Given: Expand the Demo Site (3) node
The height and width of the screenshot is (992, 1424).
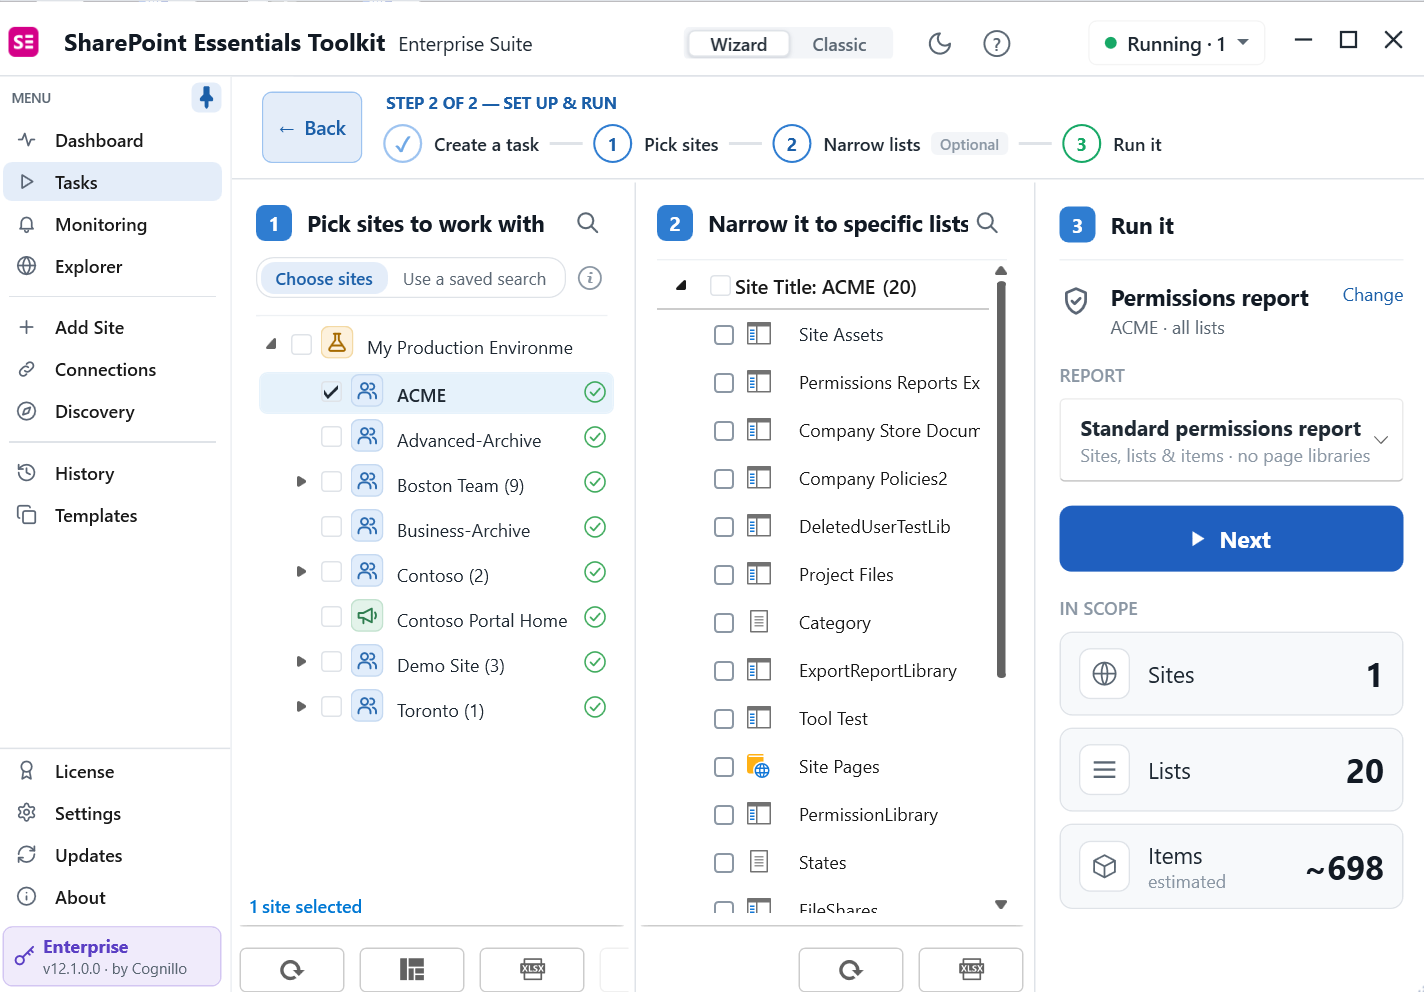Looking at the screenshot, I should tap(301, 662).
